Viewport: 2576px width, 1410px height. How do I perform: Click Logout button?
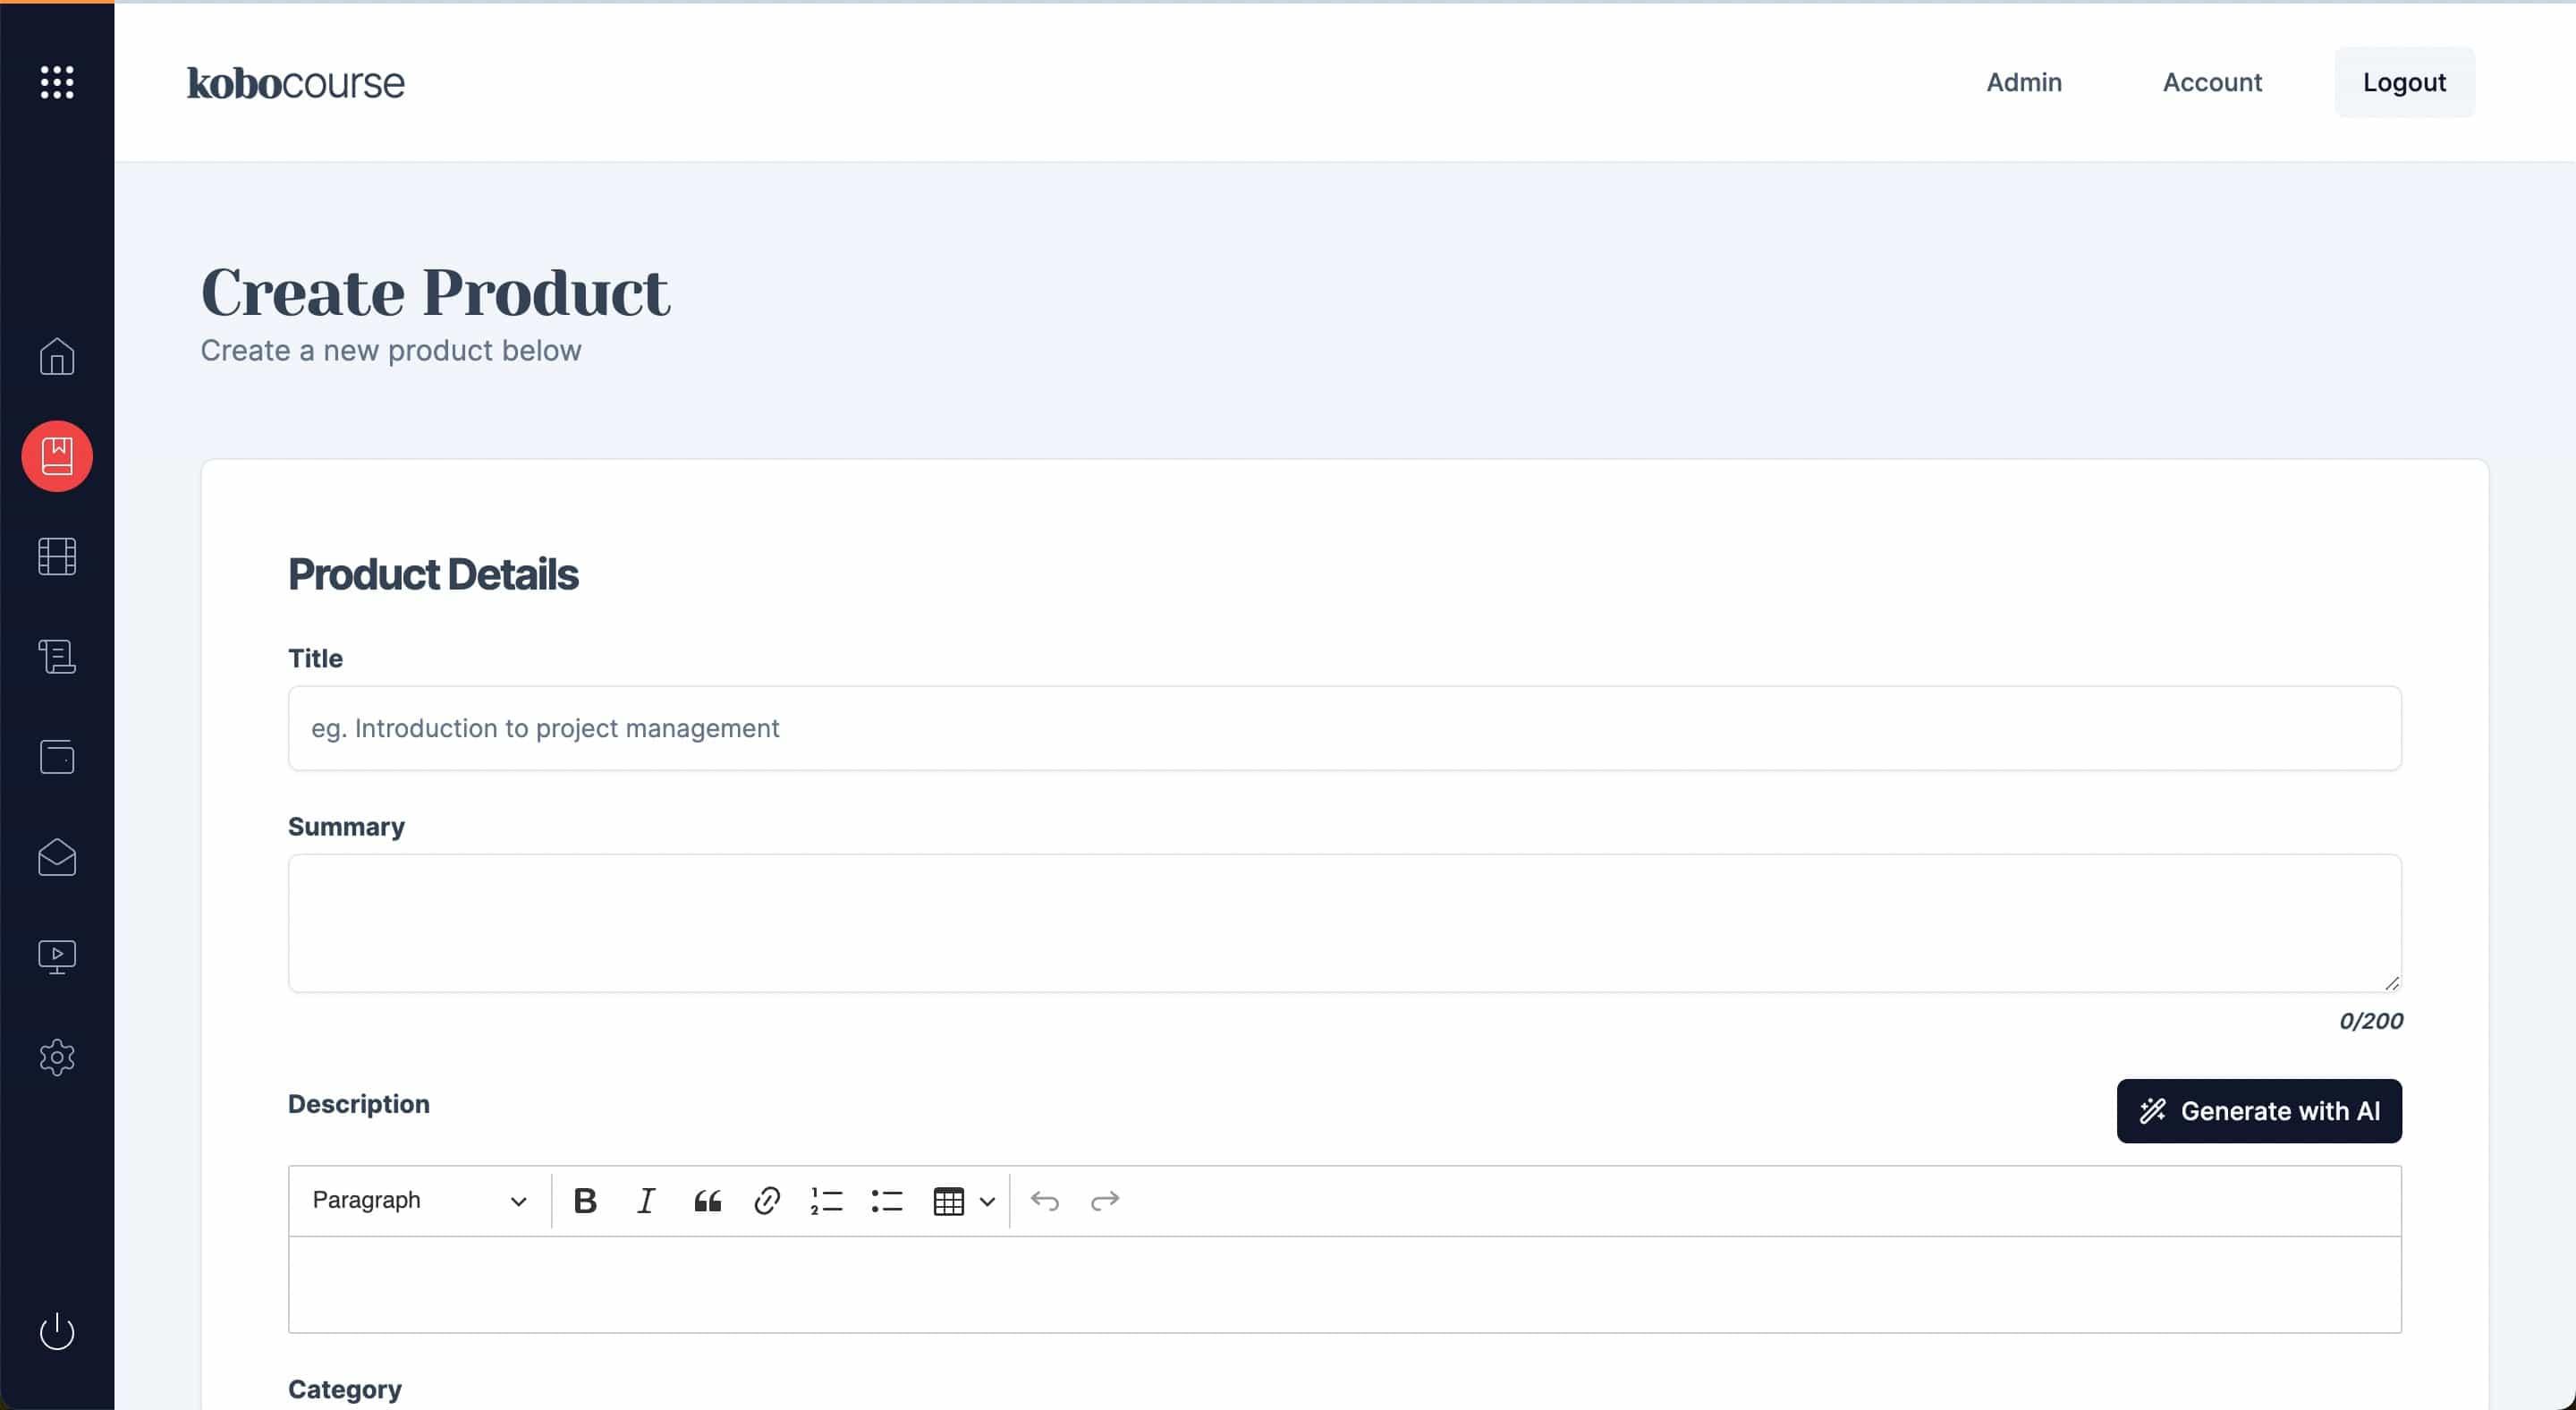click(2404, 81)
